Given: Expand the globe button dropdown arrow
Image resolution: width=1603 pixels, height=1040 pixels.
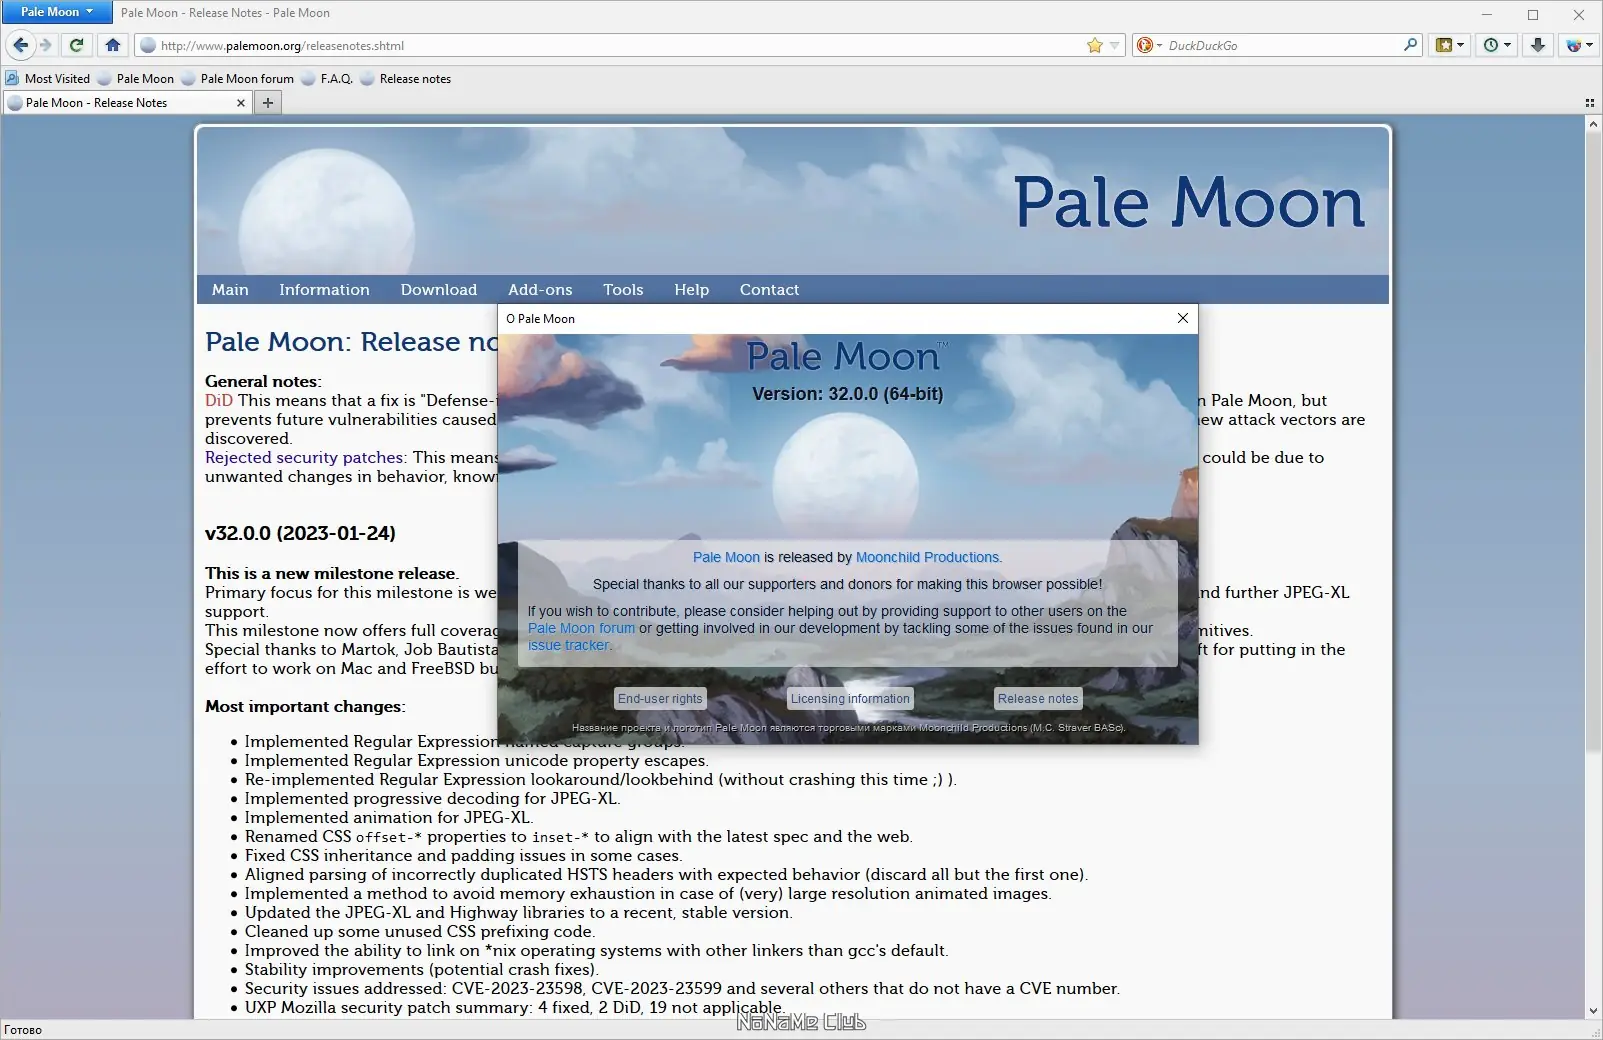Looking at the screenshot, I should 1588,45.
